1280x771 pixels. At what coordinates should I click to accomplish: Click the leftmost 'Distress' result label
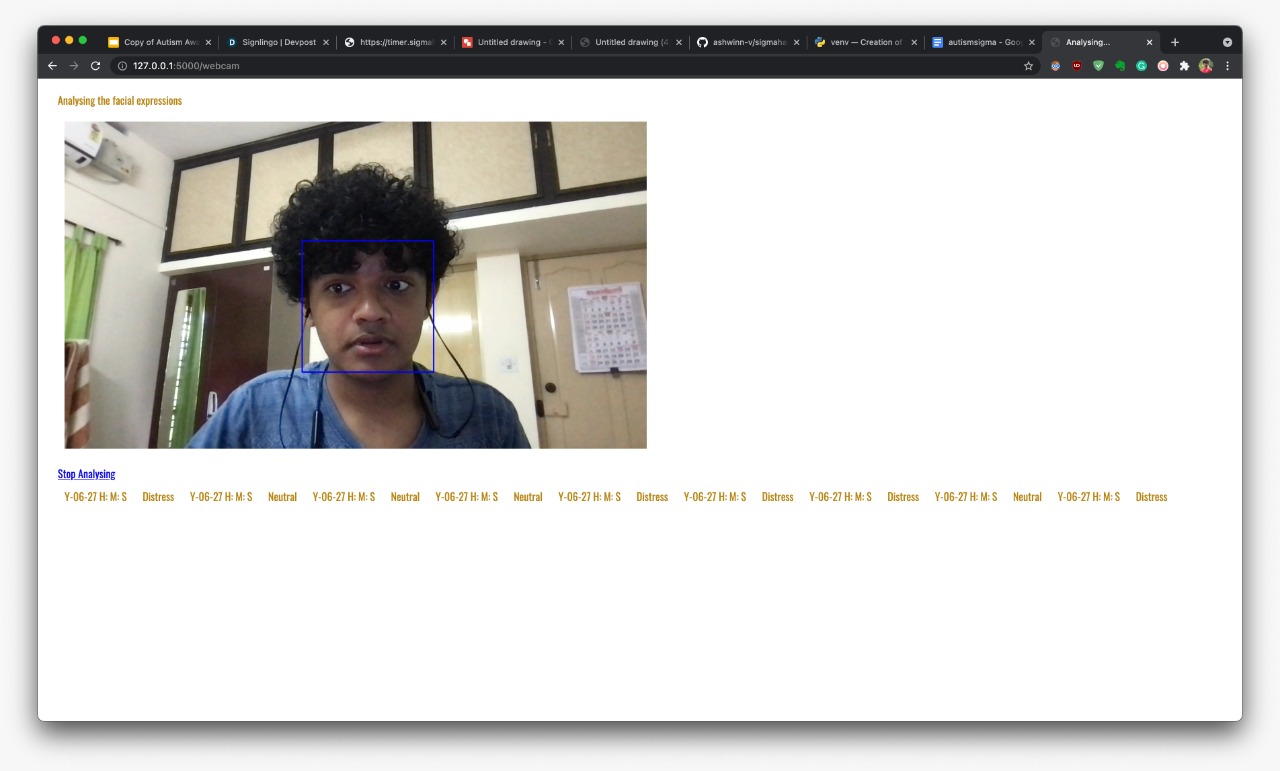coord(158,497)
